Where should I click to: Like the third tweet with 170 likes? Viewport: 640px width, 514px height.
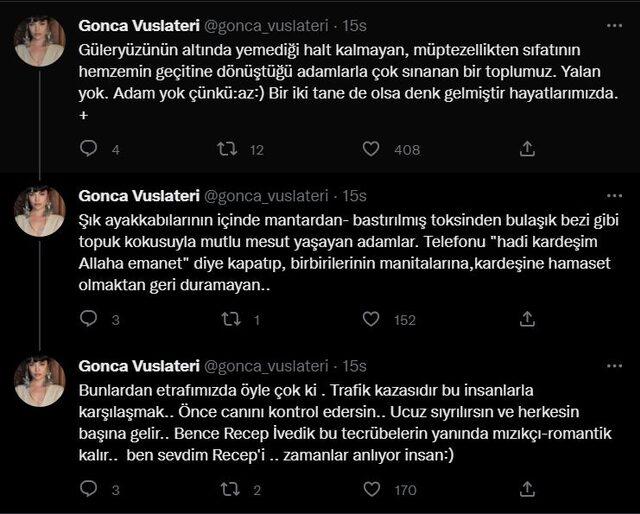pyautogui.click(x=371, y=490)
